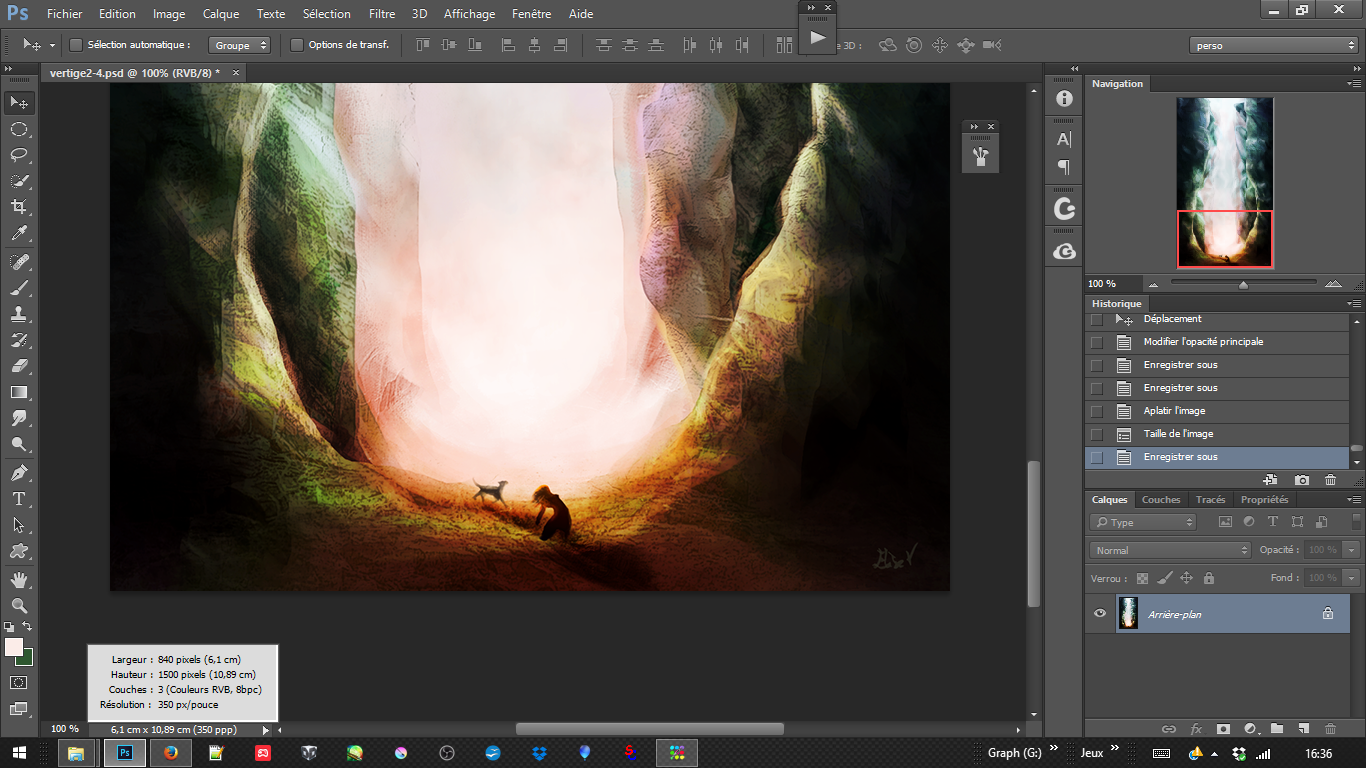Open the Groupe dropdown
This screenshot has height=768, width=1366.
tap(240, 45)
